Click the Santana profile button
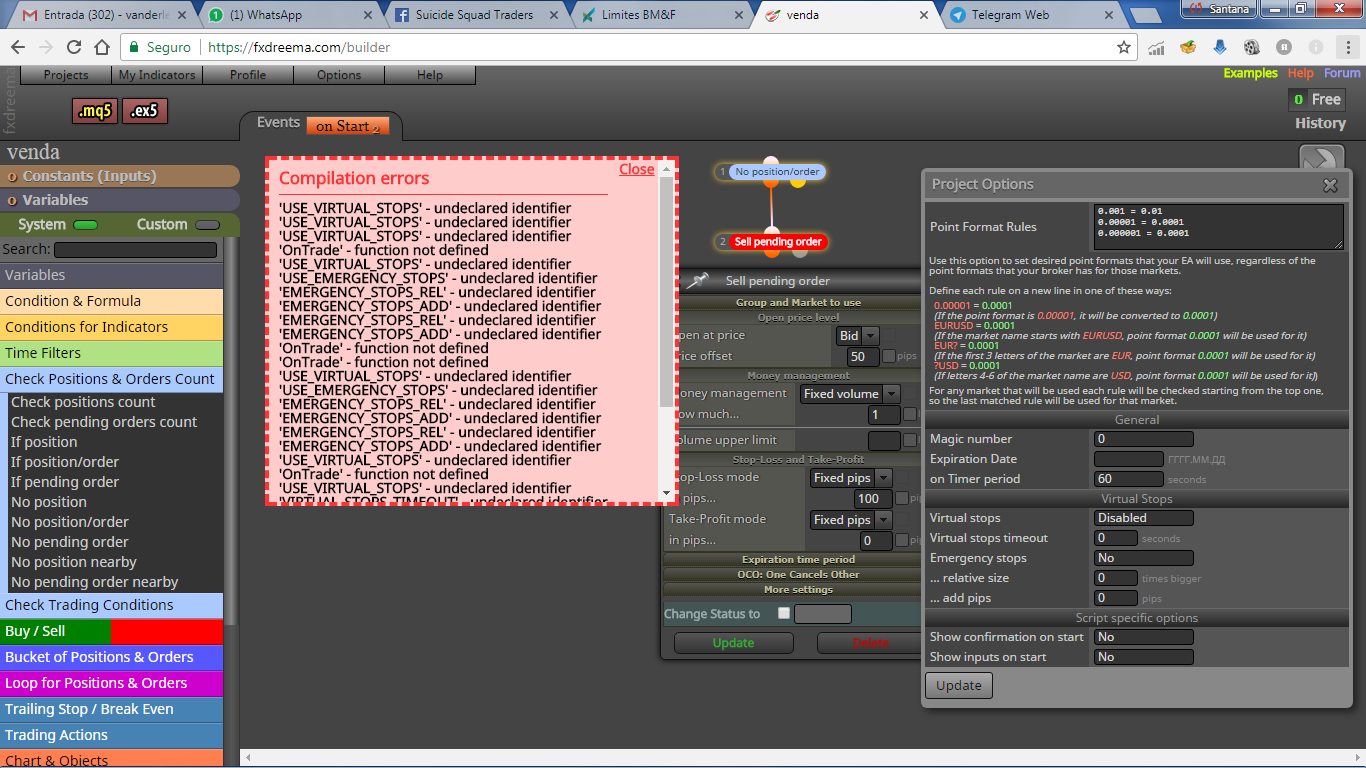Image resolution: width=1366 pixels, height=768 pixels. coord(1217,8)
